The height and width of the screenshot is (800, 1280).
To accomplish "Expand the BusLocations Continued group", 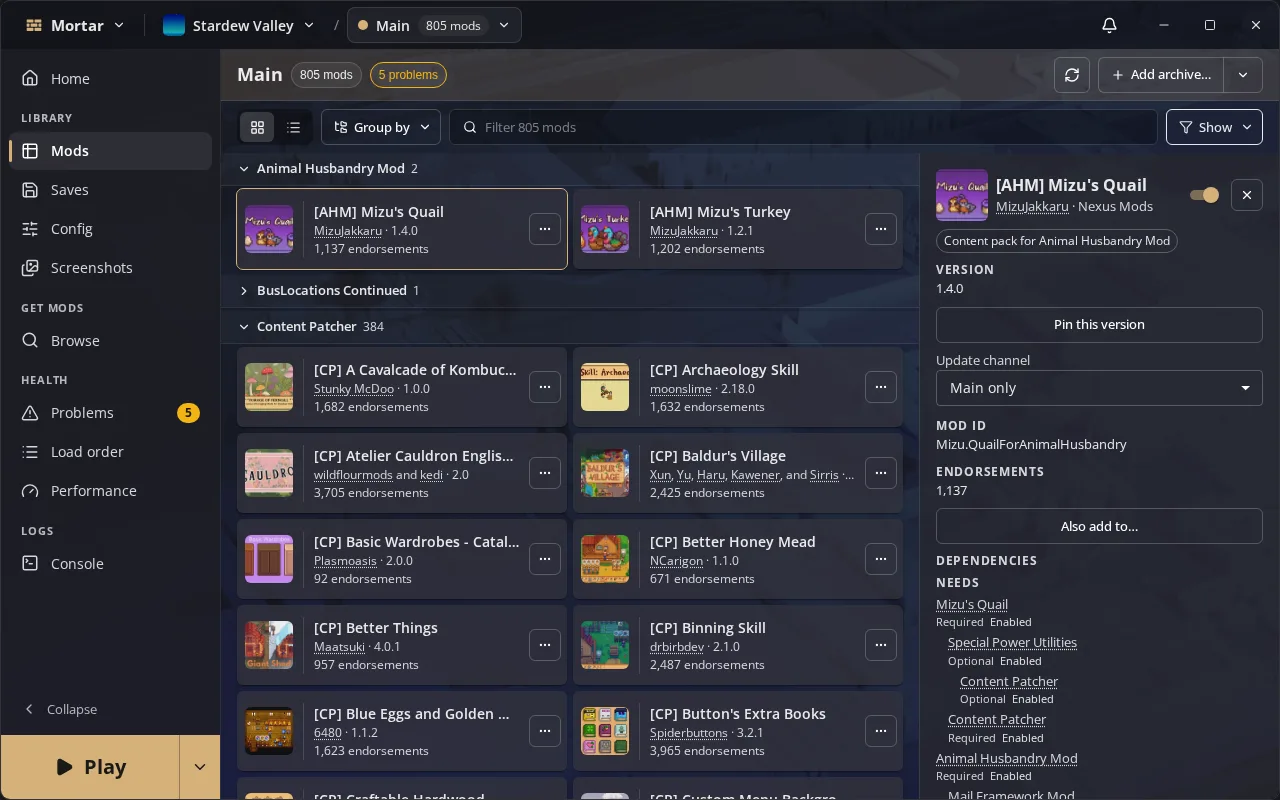I will [x=244, y=291].
